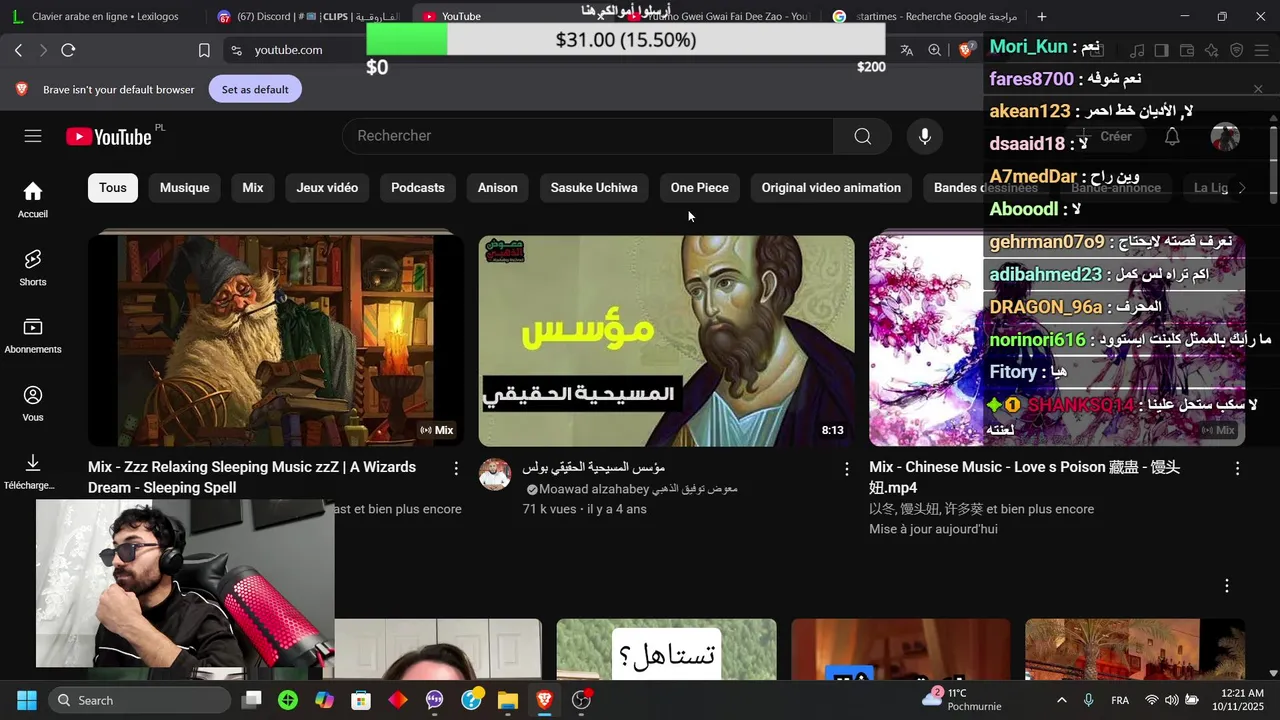This screenshot has width=1280, height=720.
Task: Click the YouTube logo
Action: click(x=109, y=136)
